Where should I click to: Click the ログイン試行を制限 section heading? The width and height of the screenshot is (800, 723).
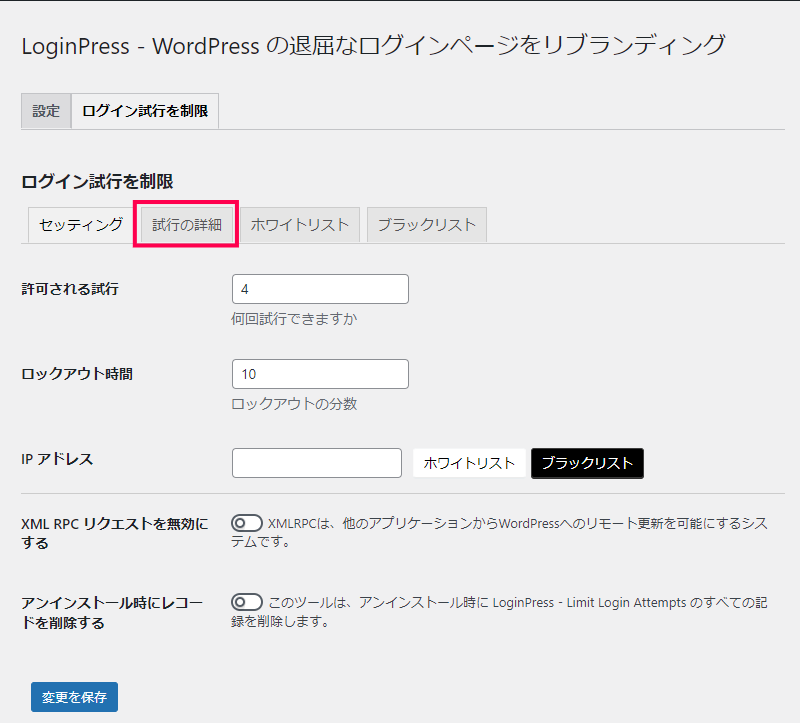pyautogui.click(x=97, y=182)
